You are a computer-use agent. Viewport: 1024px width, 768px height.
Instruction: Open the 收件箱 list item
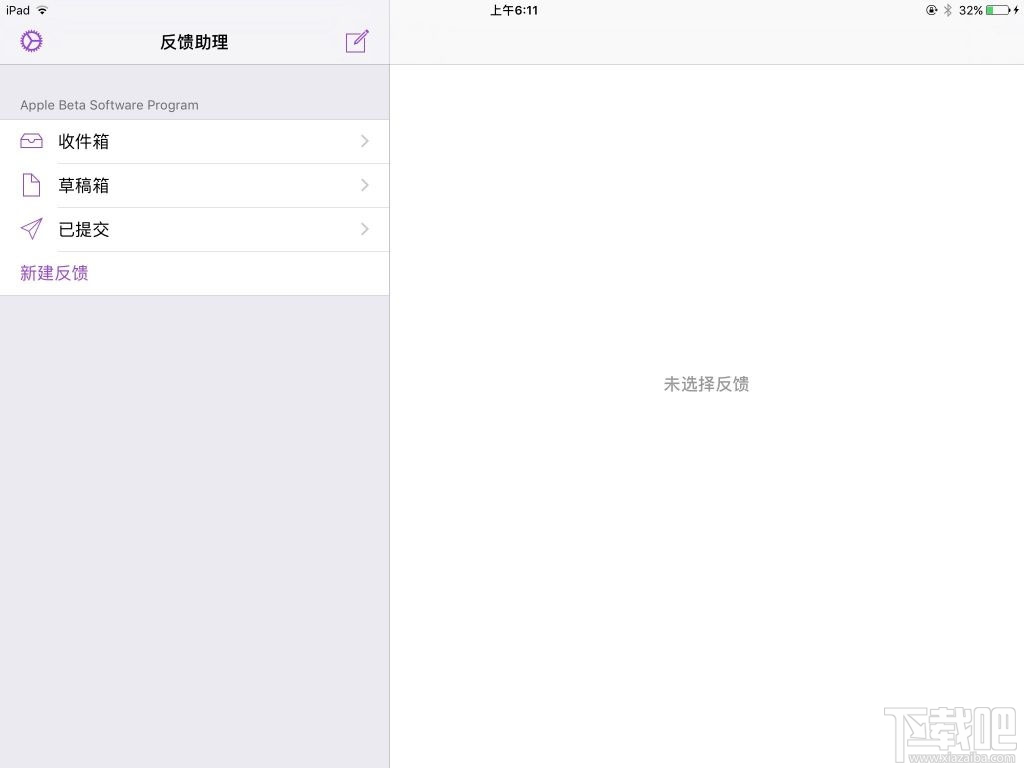coord(84,141)
